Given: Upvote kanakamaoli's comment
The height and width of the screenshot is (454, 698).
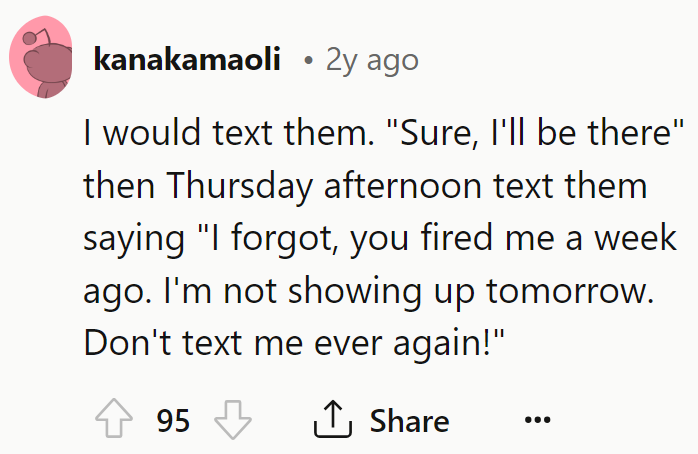Looking at the screenshot, I should pos(114,418).
